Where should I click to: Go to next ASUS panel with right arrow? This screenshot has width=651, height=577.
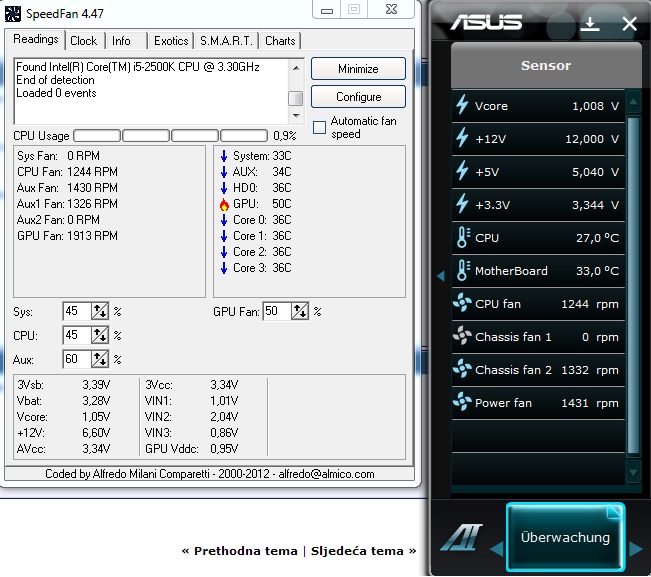tap(635, 549)
